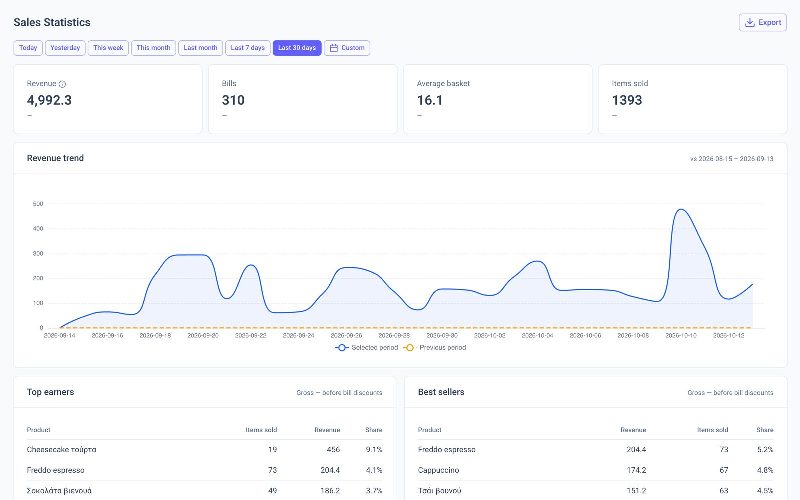Viewport: 800px width, 500px height.
Task: Click Best sellers Items sold column header
Action: tap(712, 430)
